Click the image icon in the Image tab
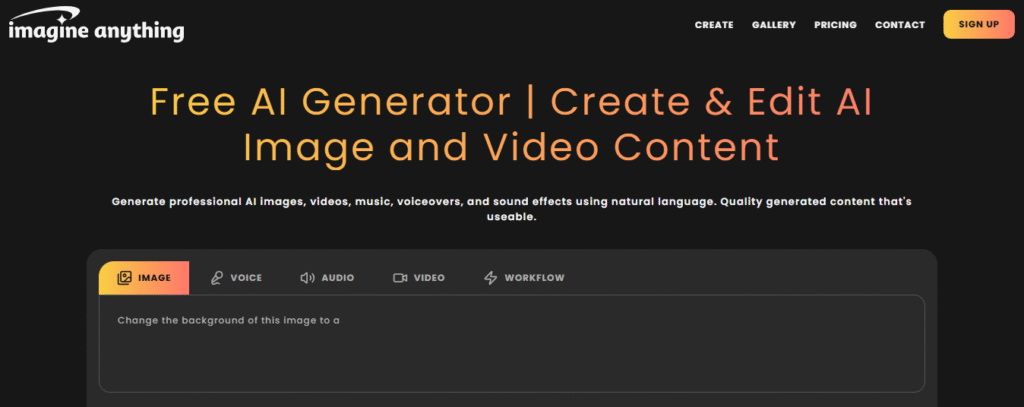Screen dimensions: 1024x407 124,278
